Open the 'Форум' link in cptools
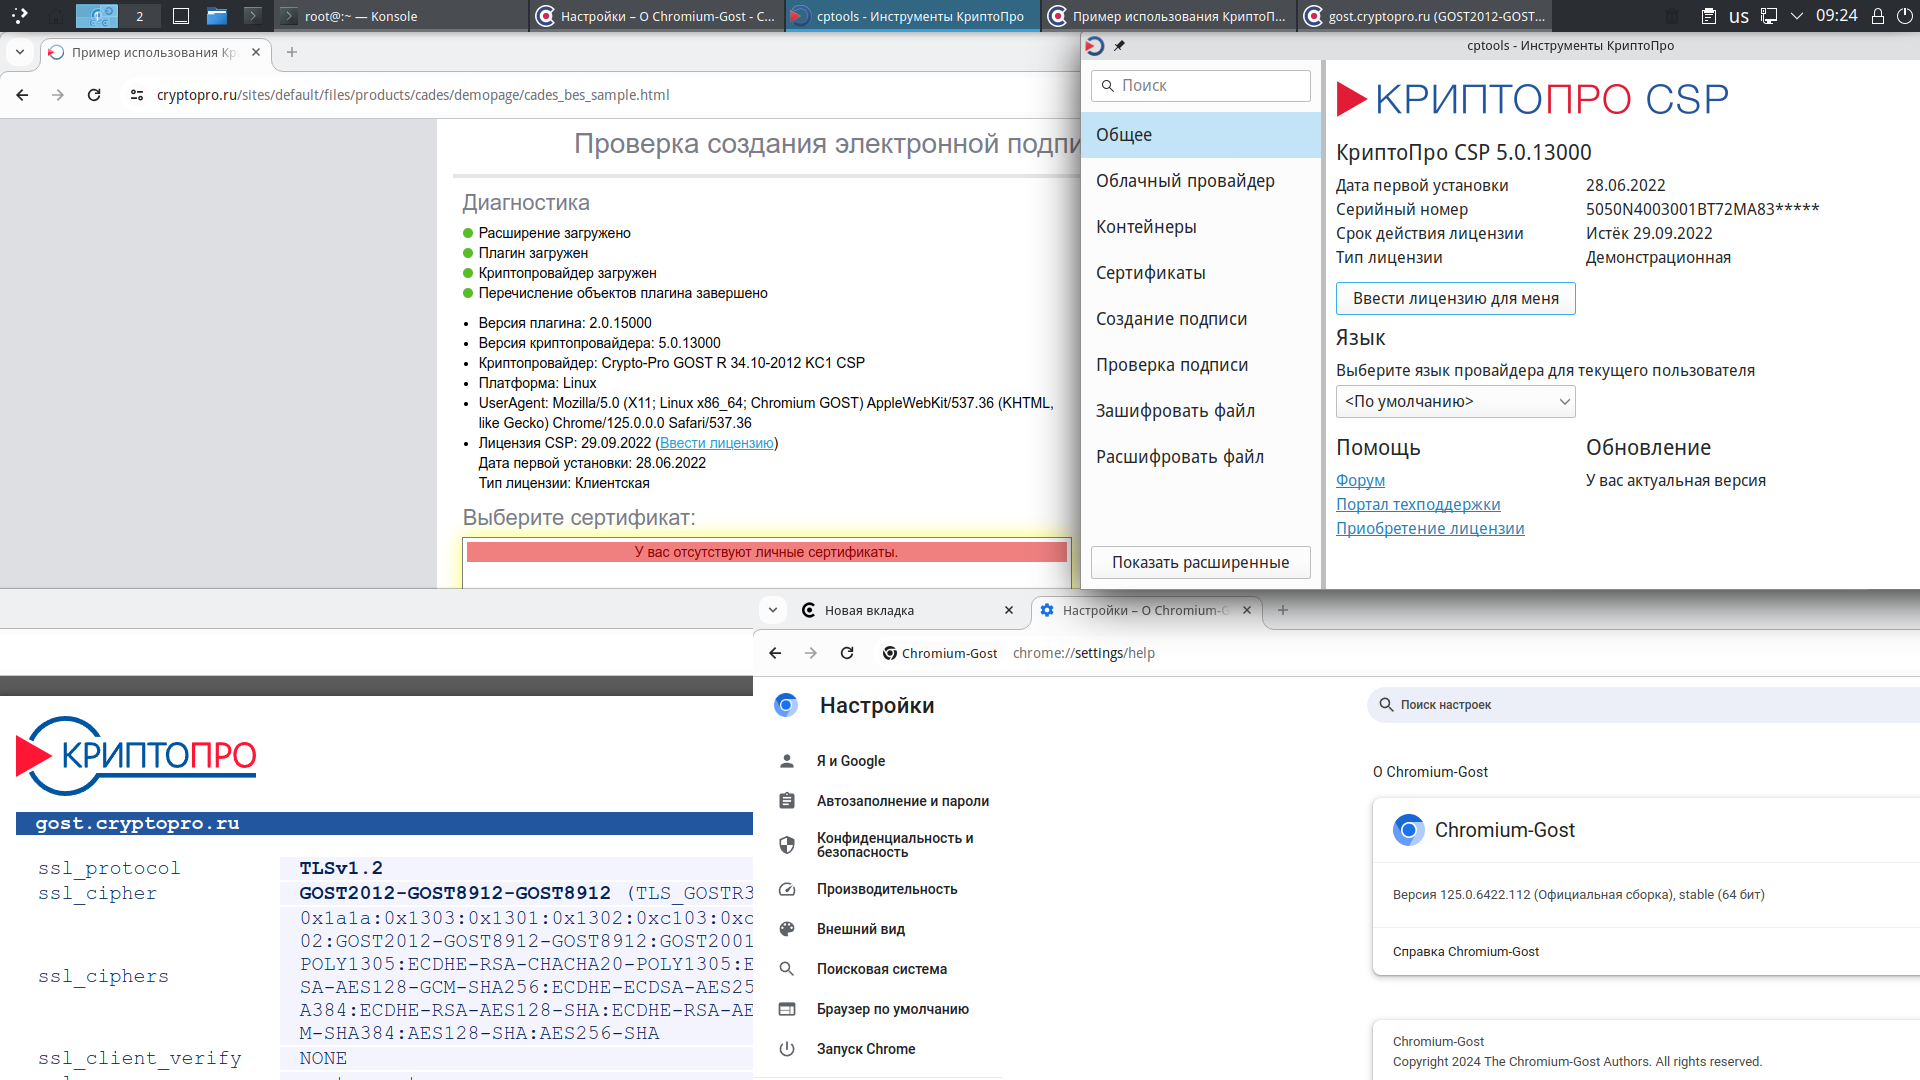 click(x=1360, y=480)
